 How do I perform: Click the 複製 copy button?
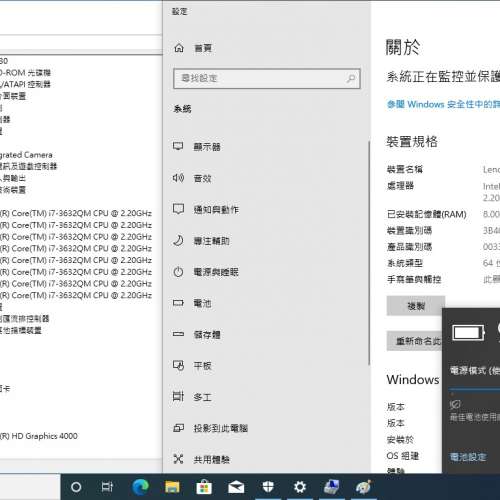(x=416, y=306)
